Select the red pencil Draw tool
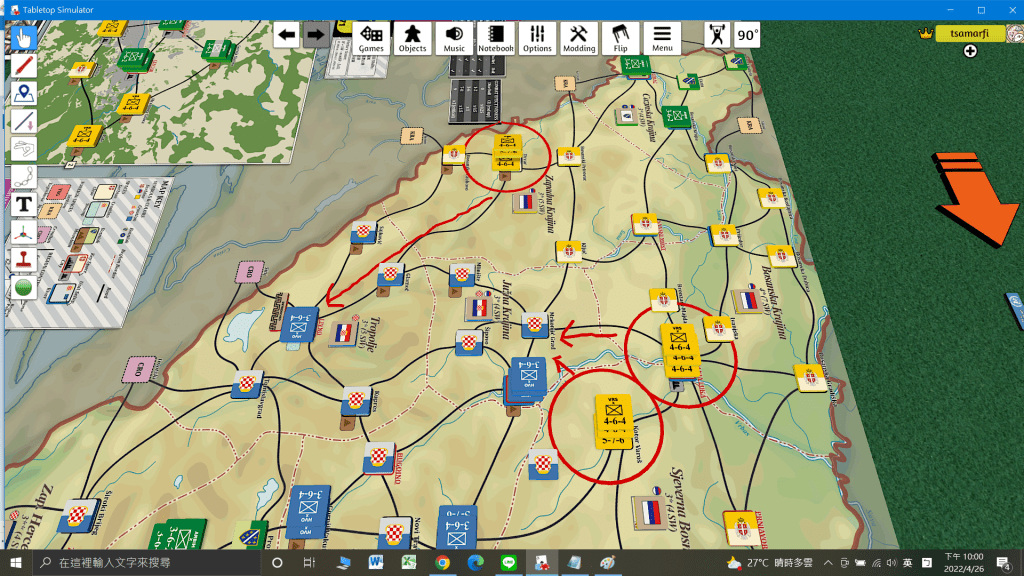 [24, 66]
